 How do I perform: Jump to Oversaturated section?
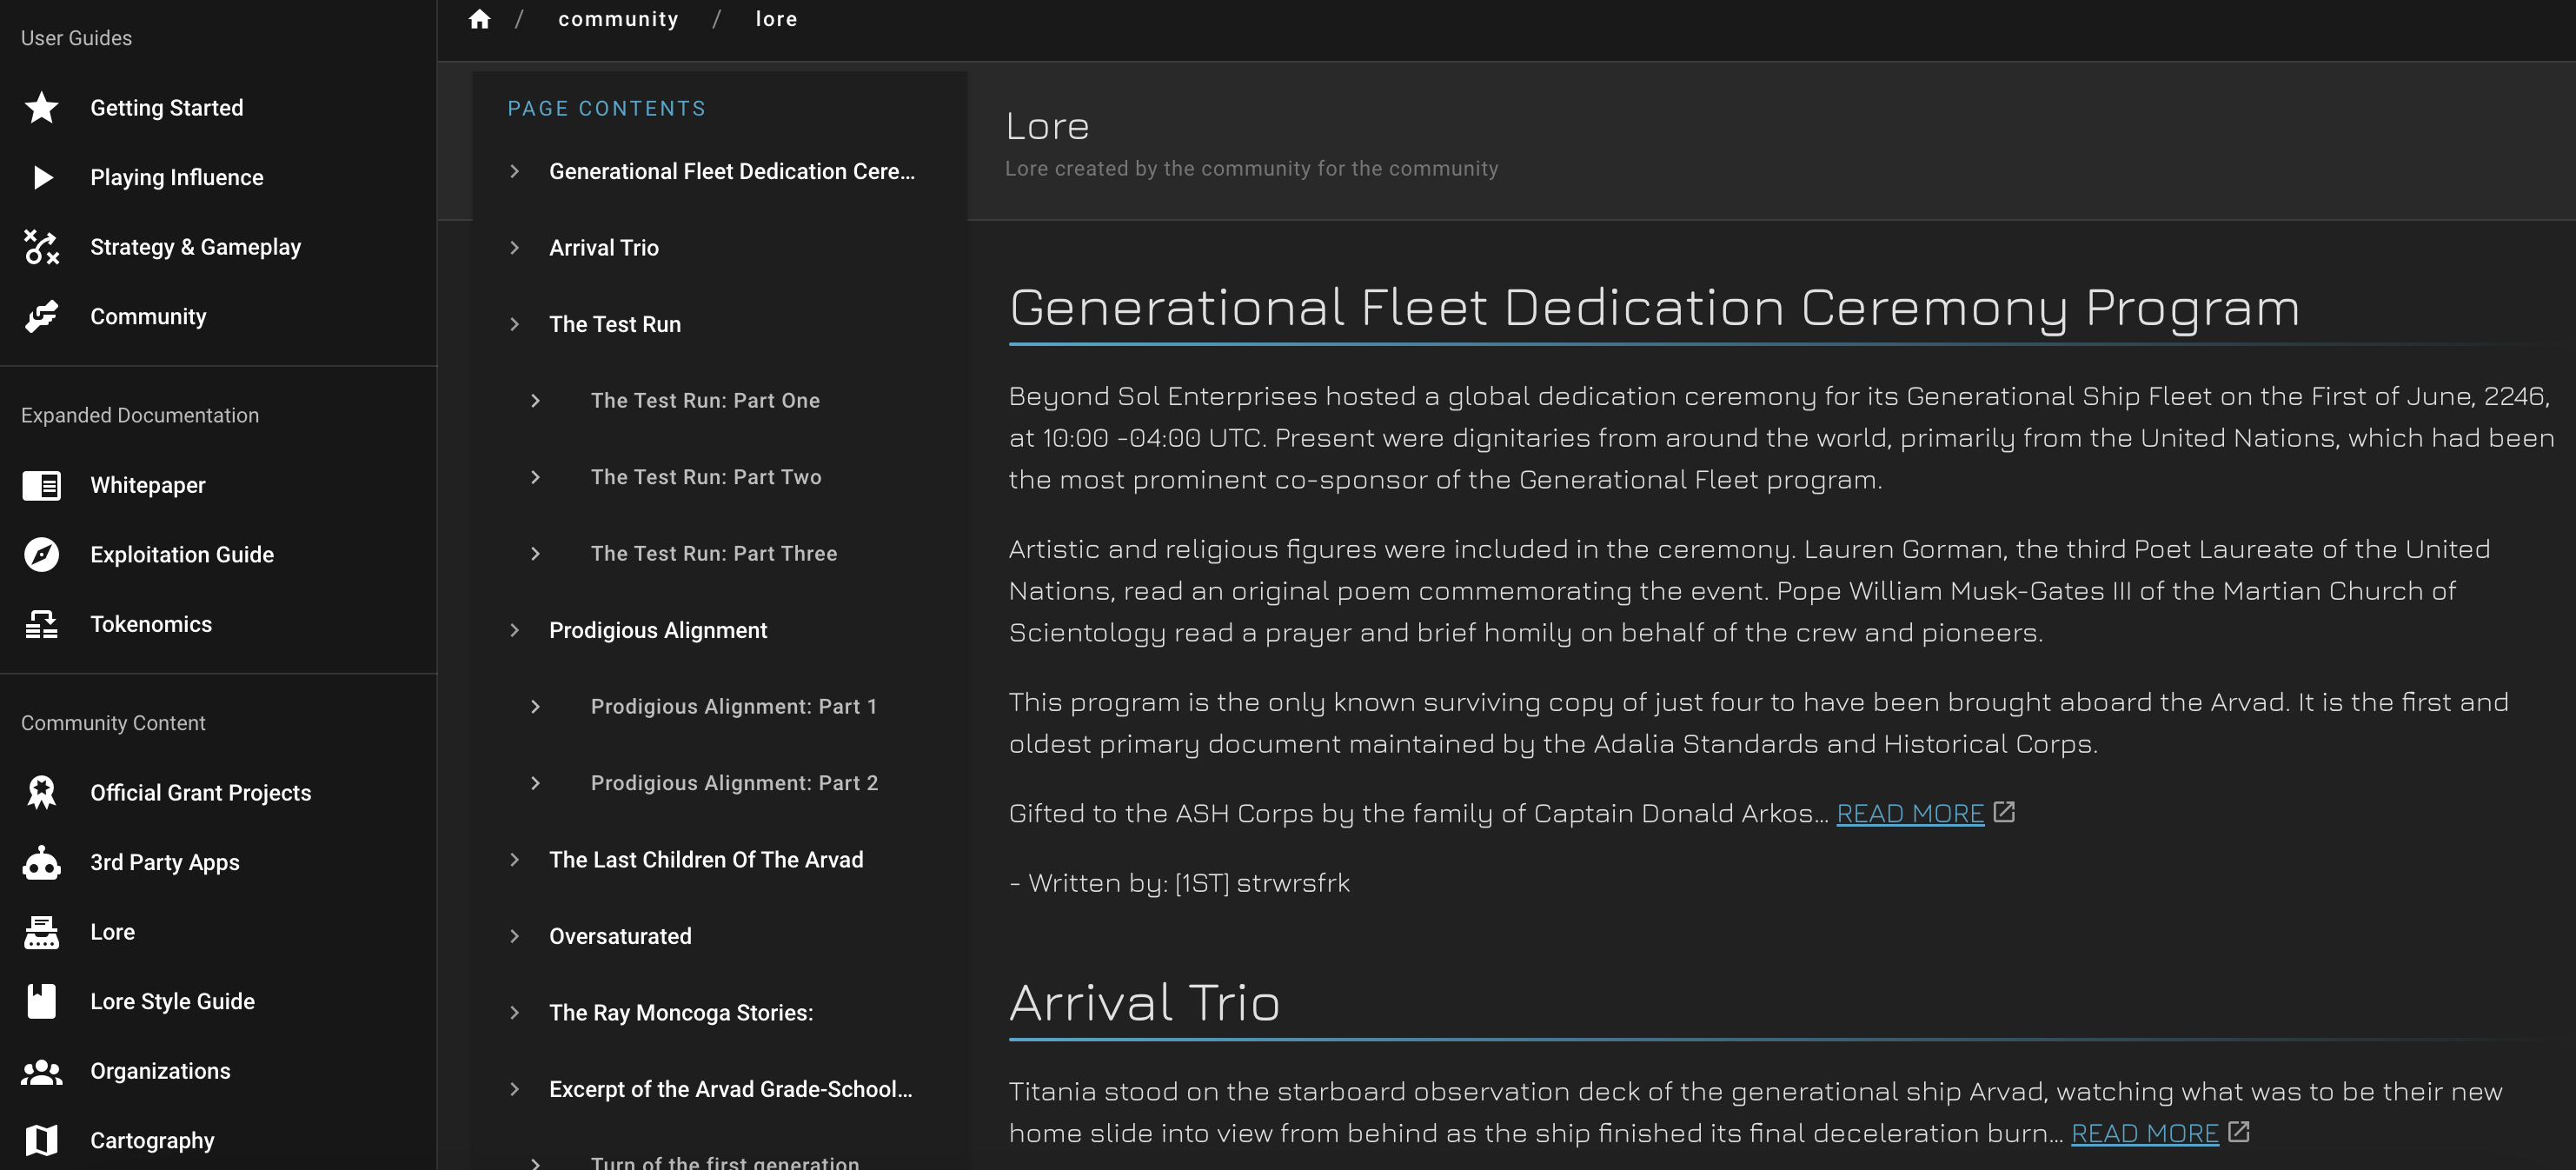coord(620,936)
